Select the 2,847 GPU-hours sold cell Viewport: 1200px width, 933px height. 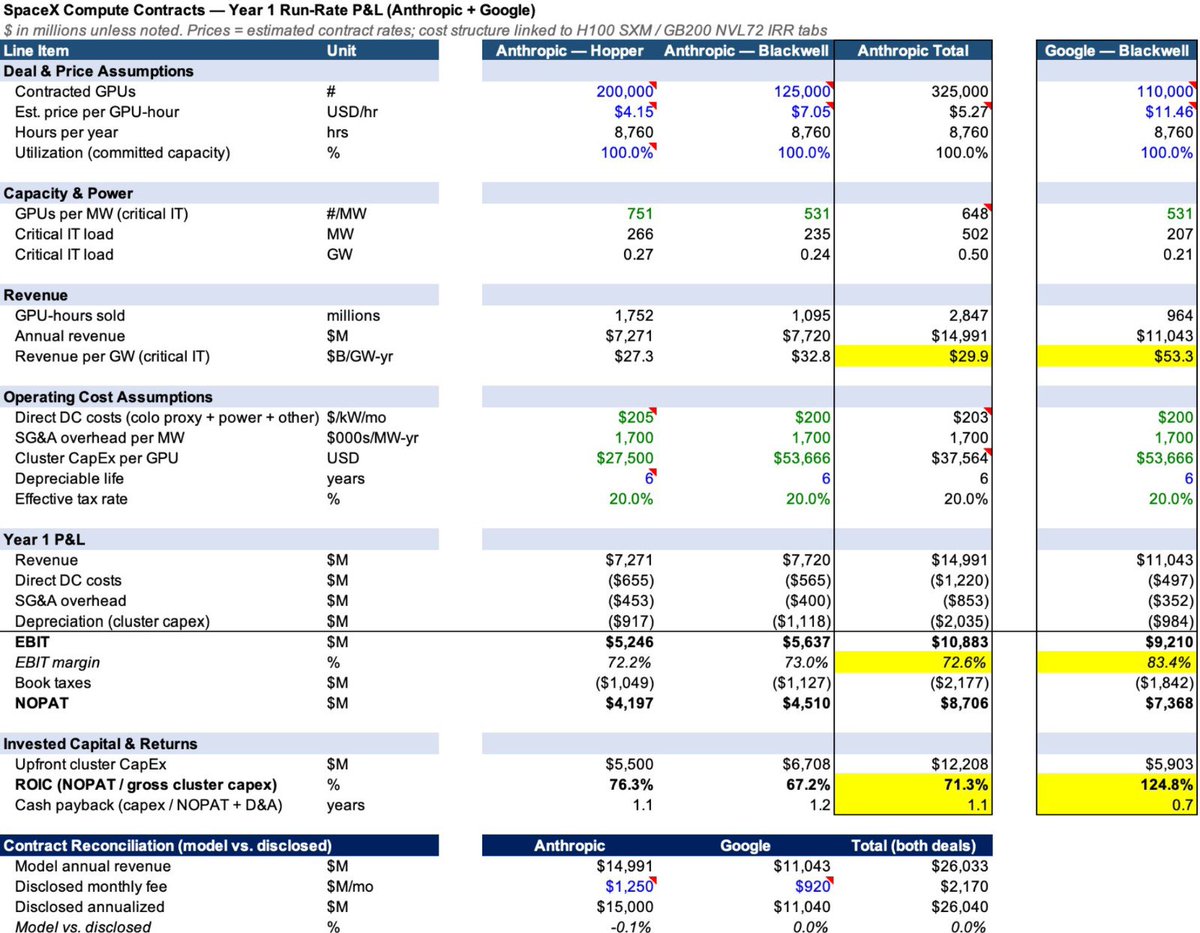click(967, 315)
